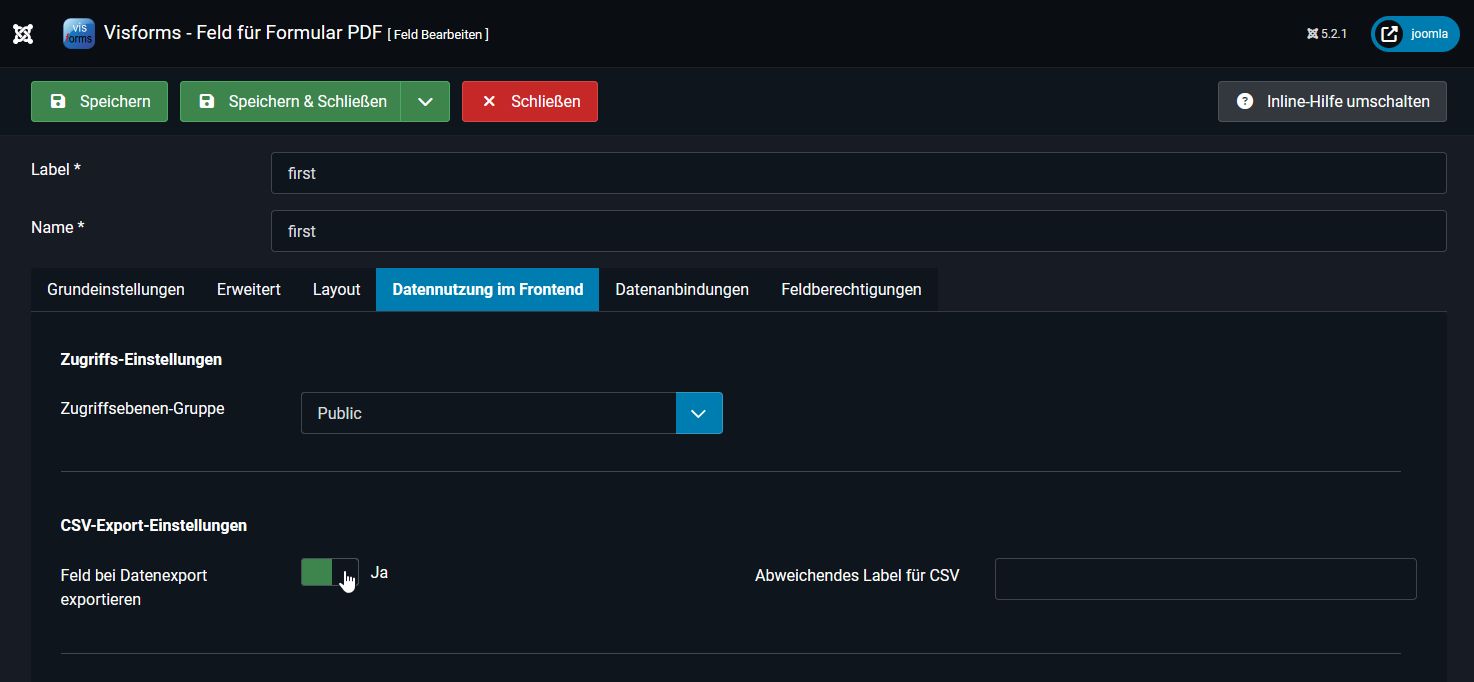Screen dimensions: 1474x682
Task: Click the Joomla version 5.2.1 indicator
Action: 1327,34
